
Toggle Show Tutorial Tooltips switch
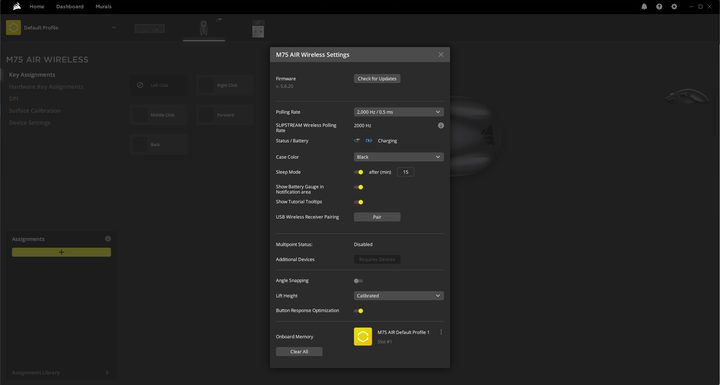coord(359,202)
